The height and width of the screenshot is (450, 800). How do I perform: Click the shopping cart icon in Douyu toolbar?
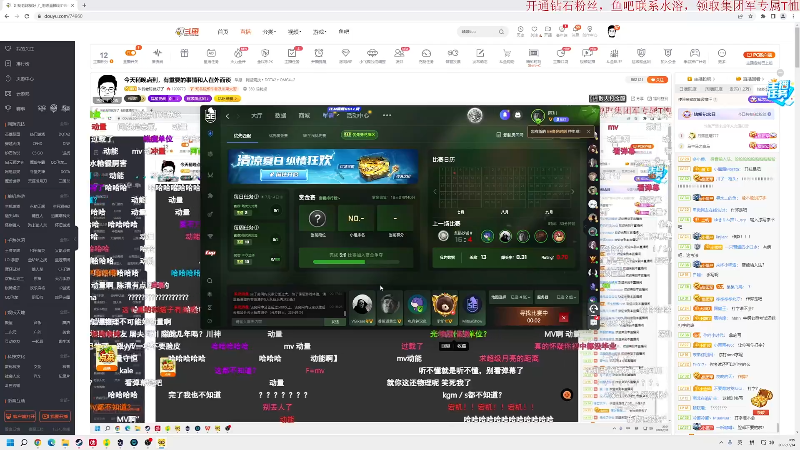pos(507,53)
